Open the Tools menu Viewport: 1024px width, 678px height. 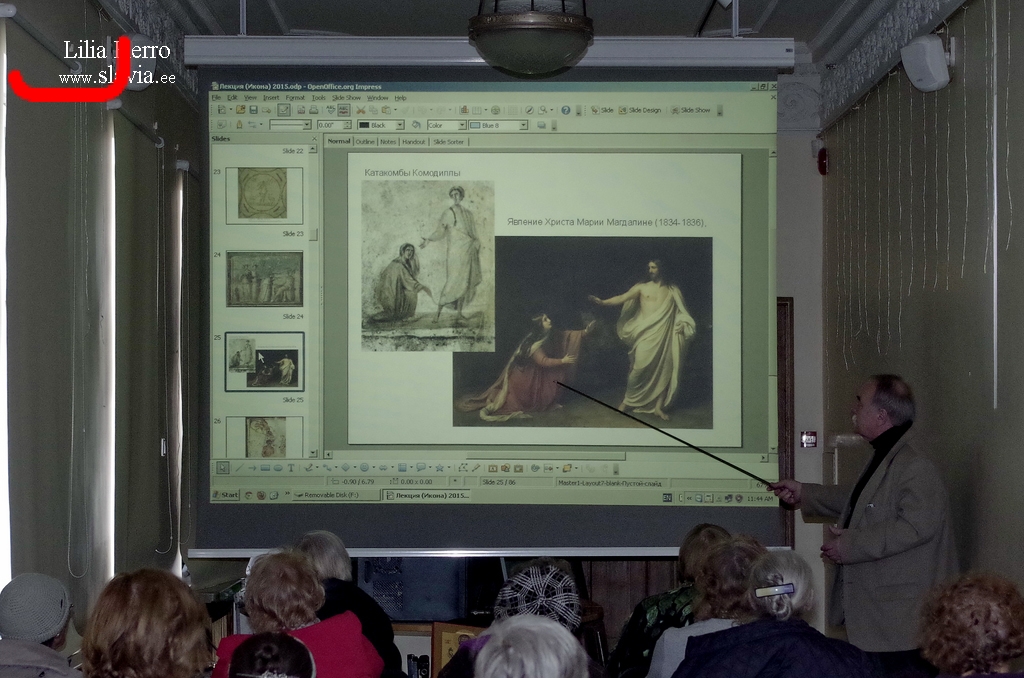point(319,98)
